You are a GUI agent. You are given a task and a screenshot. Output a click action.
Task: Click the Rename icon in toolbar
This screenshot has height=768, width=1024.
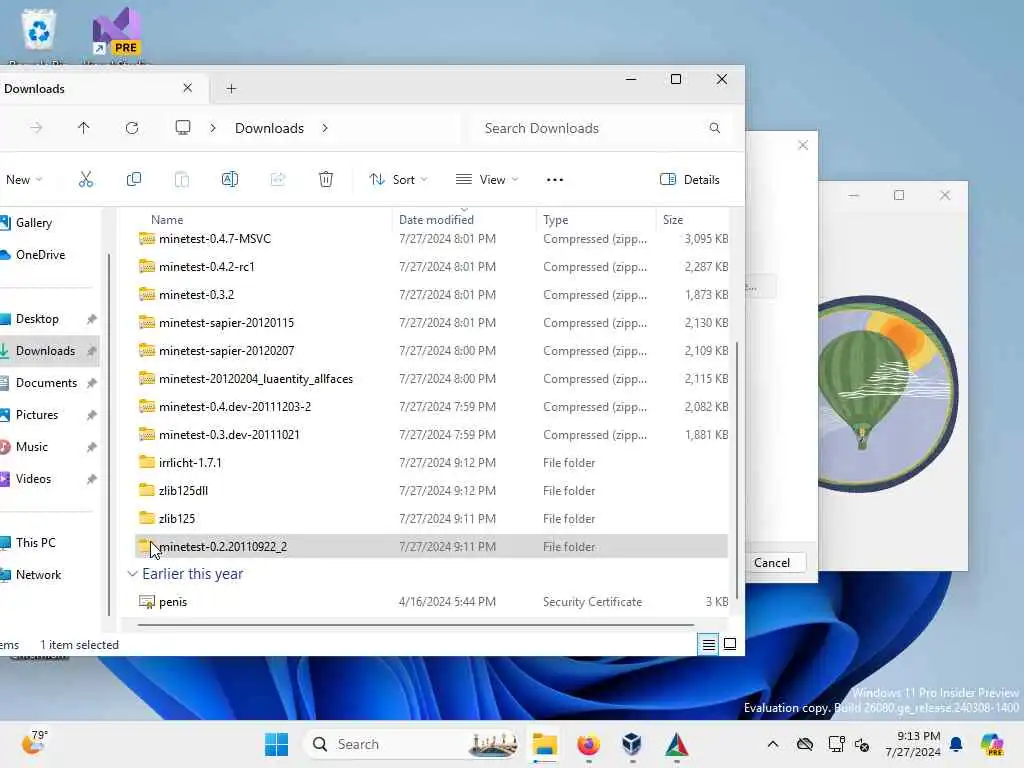230,180
